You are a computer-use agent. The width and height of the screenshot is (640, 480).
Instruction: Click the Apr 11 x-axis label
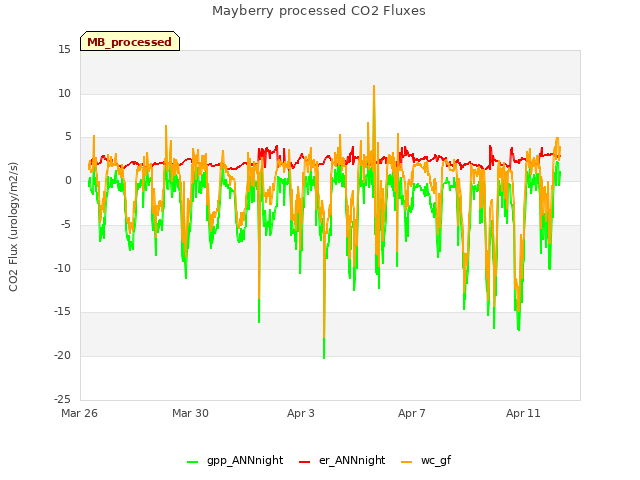click(523, 413)
